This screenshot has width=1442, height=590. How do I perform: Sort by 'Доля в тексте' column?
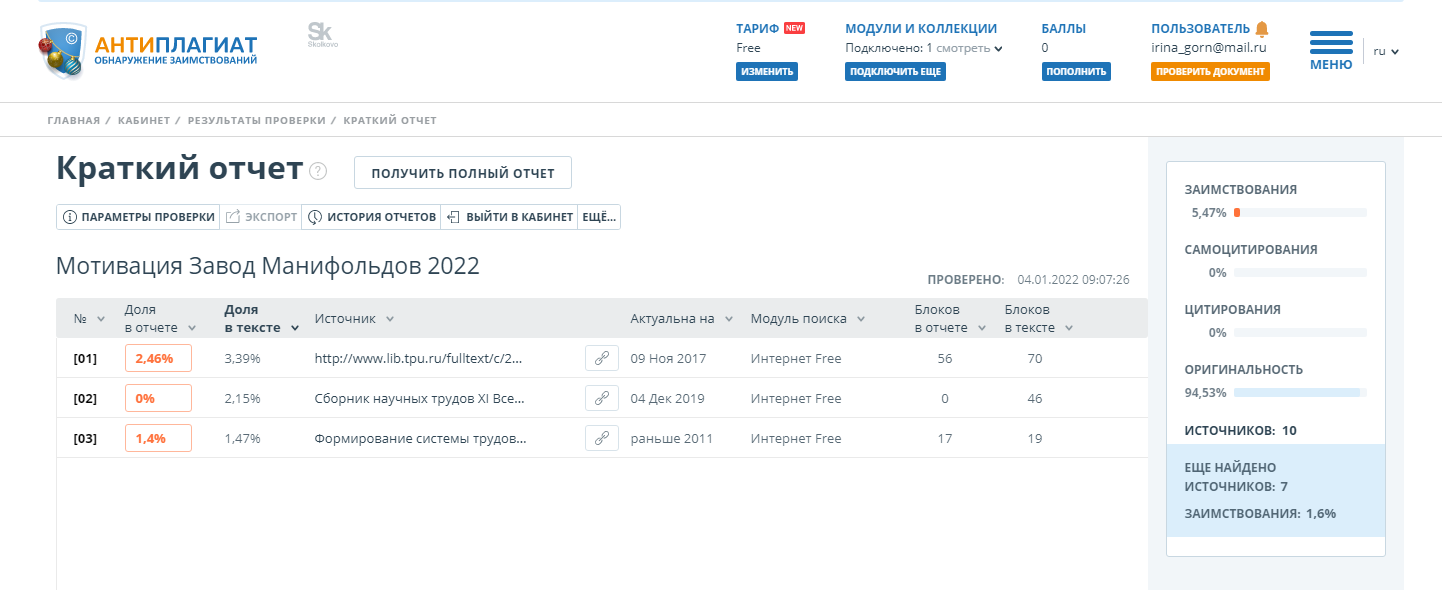(x=260, y=319)
